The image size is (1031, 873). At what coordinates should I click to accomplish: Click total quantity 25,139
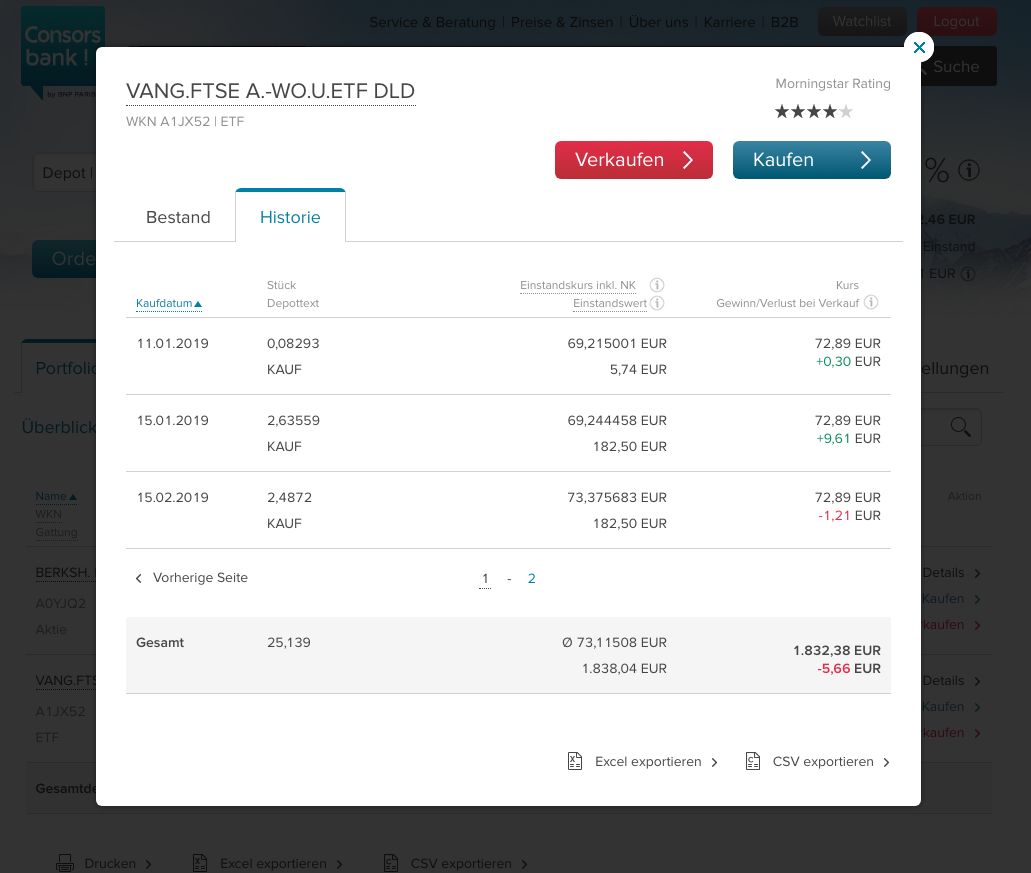point(289,642)
